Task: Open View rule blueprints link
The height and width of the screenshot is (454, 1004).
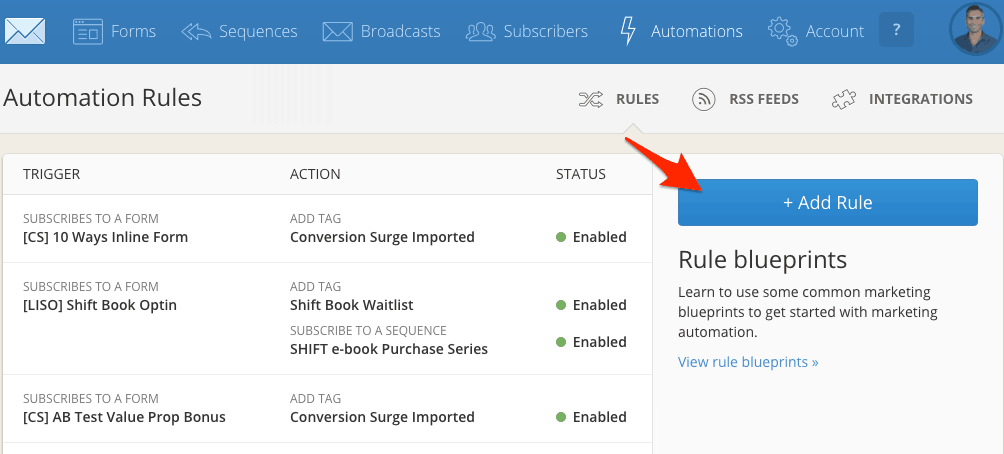Action: pos(748,362)
